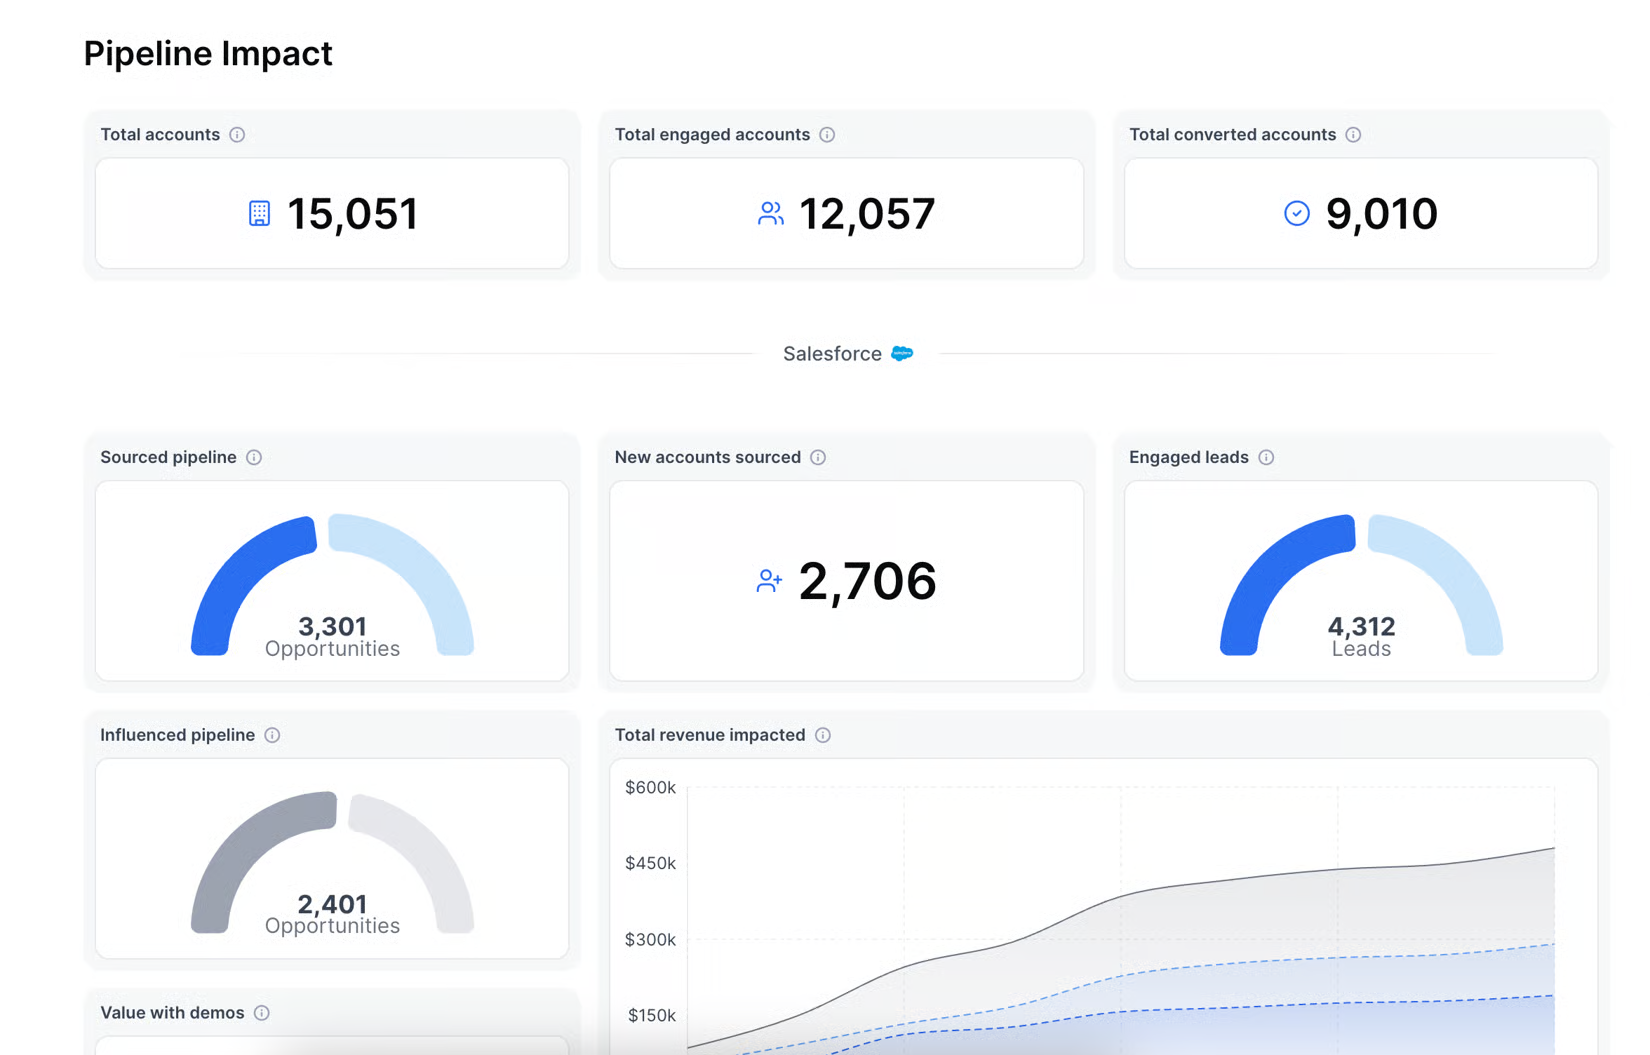The width and height of the screenshot is (1650, 1055).
Task: Click the New accounts sourced title
Action: [x=708, y=457]
